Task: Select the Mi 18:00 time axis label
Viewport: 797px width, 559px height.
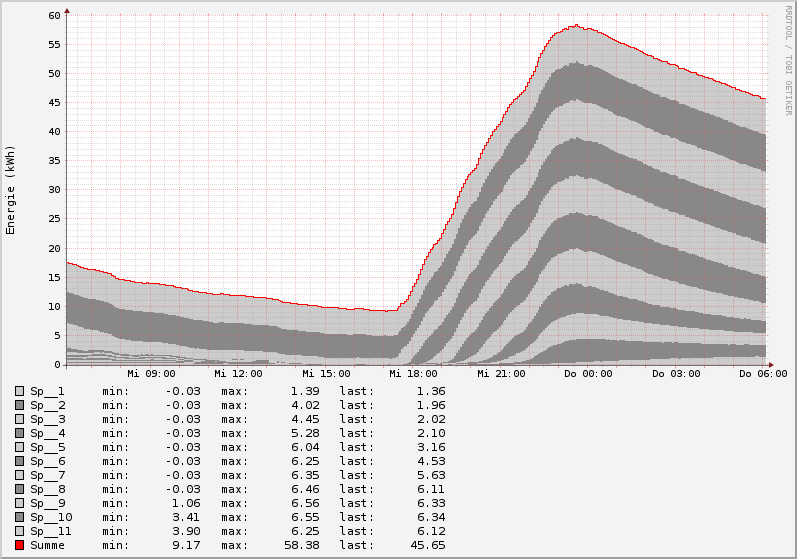Action: pos(413,374)
